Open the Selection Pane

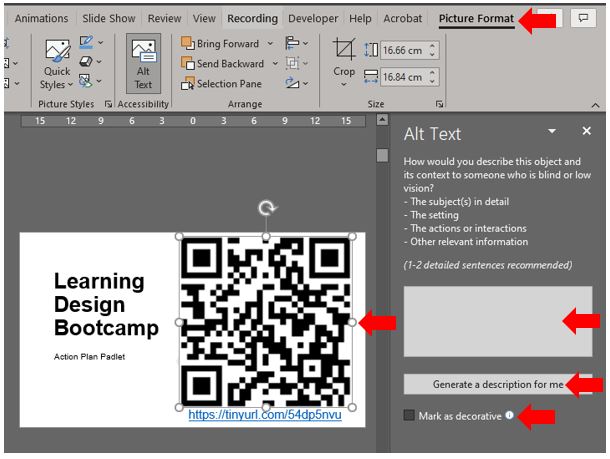(222, 84)
